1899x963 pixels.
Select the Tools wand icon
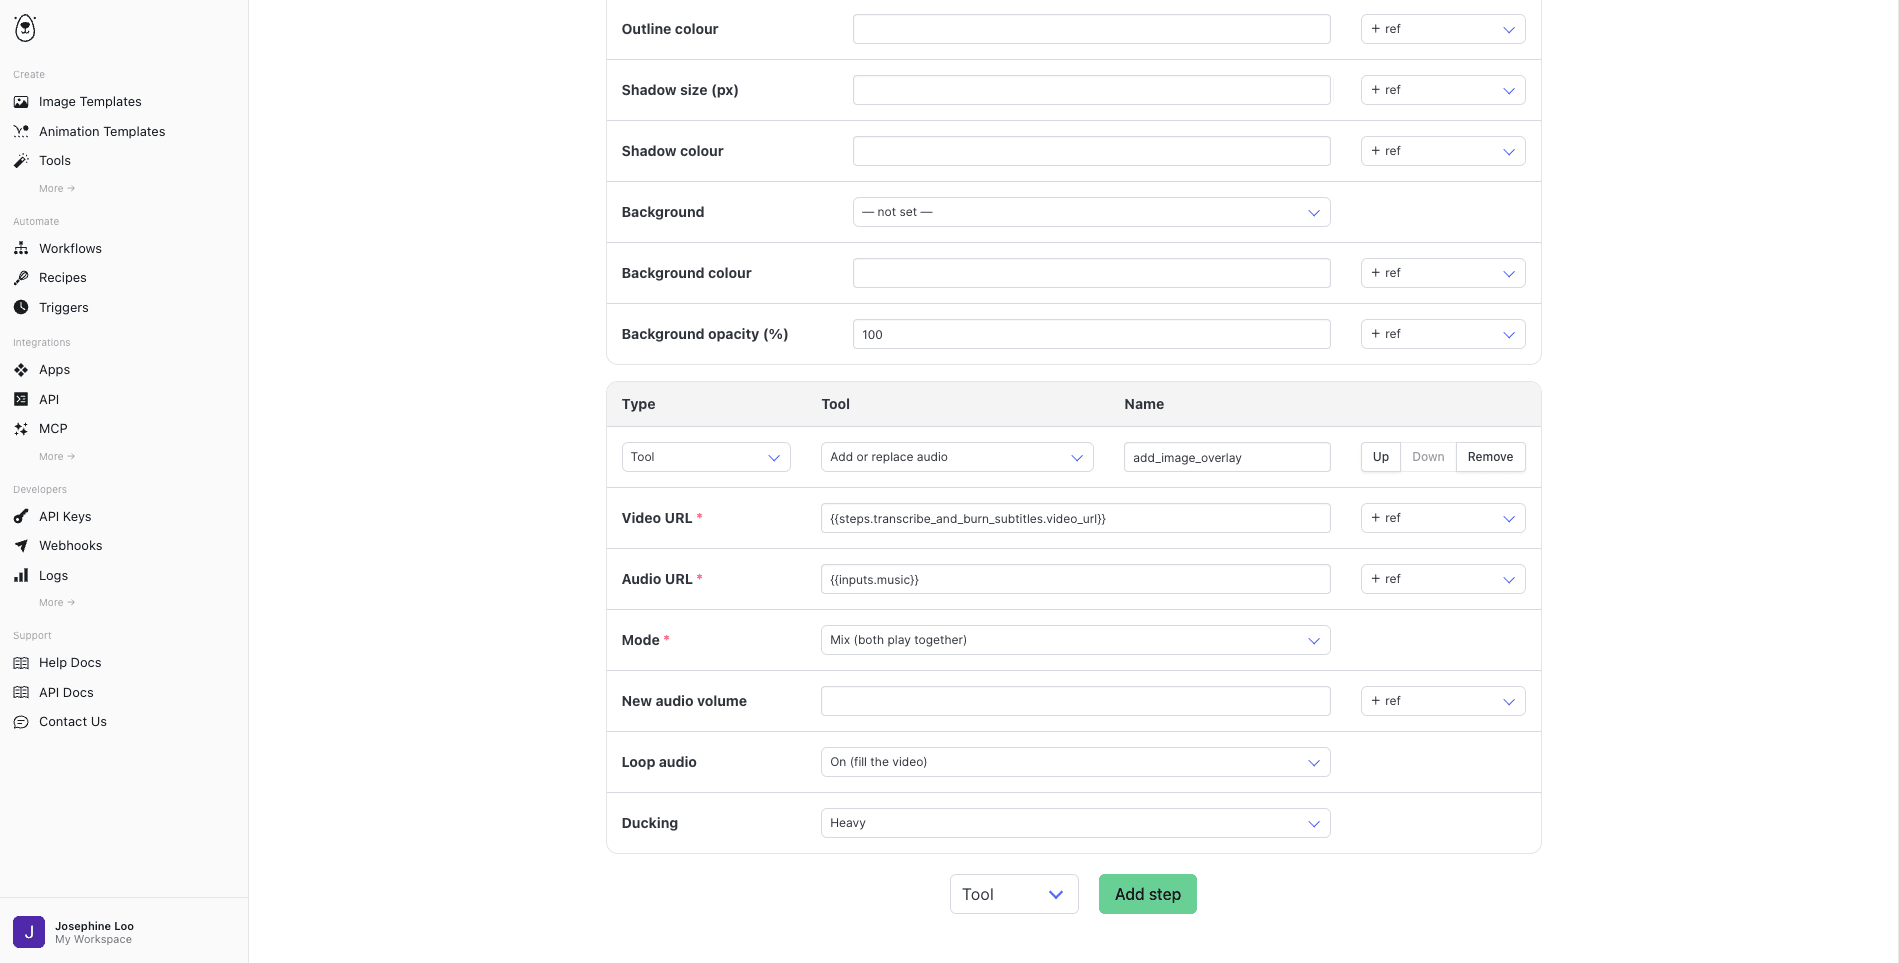pos(21,161)
